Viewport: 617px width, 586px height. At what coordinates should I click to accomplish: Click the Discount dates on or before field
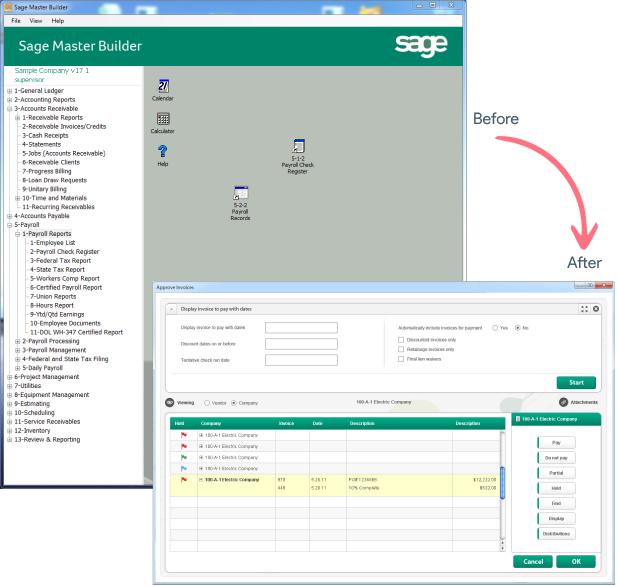tap(301, 344)
